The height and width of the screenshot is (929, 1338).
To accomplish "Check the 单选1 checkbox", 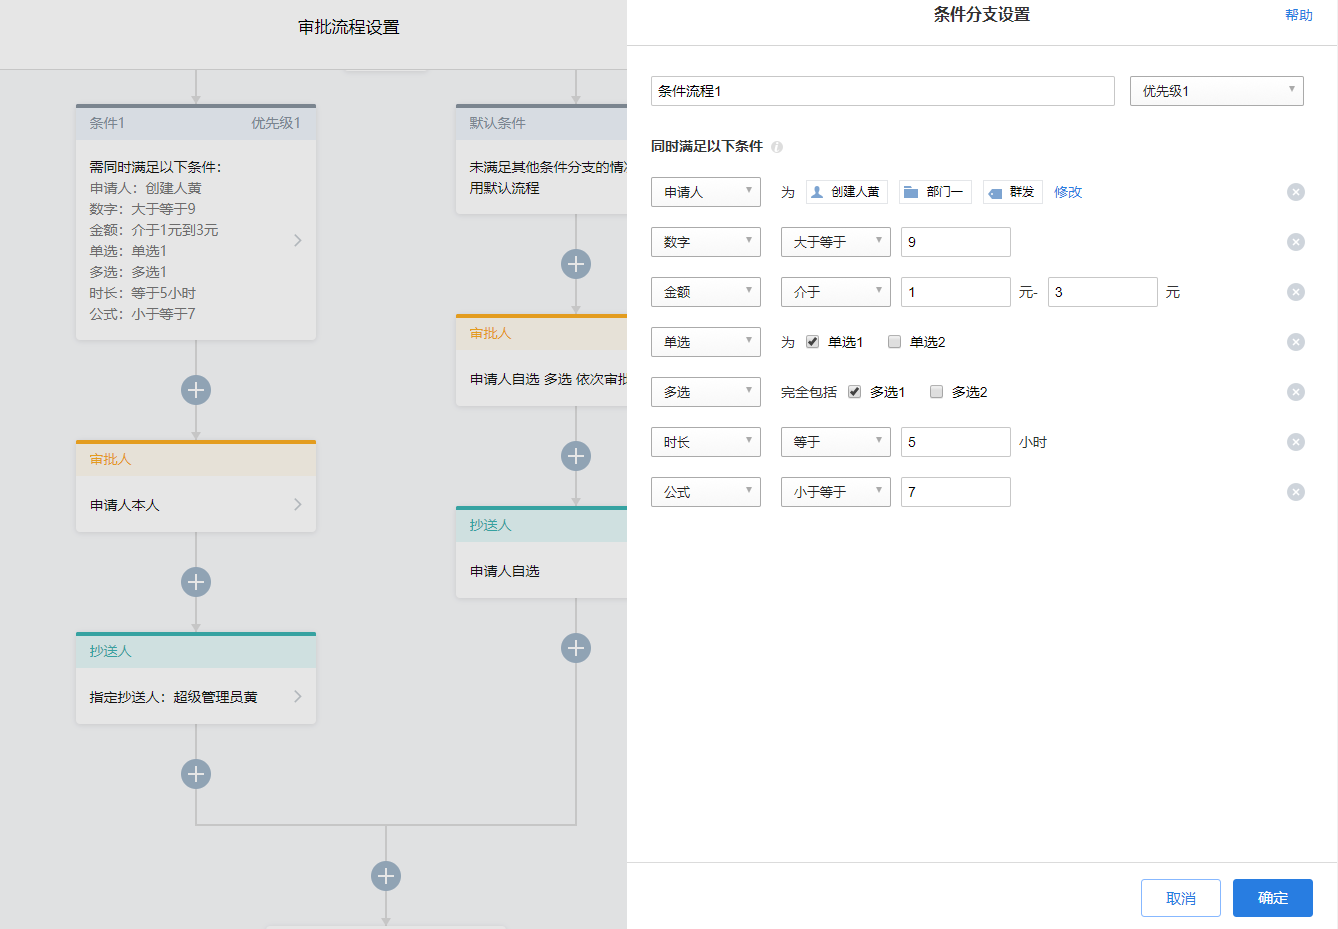I will click(812, 342).
